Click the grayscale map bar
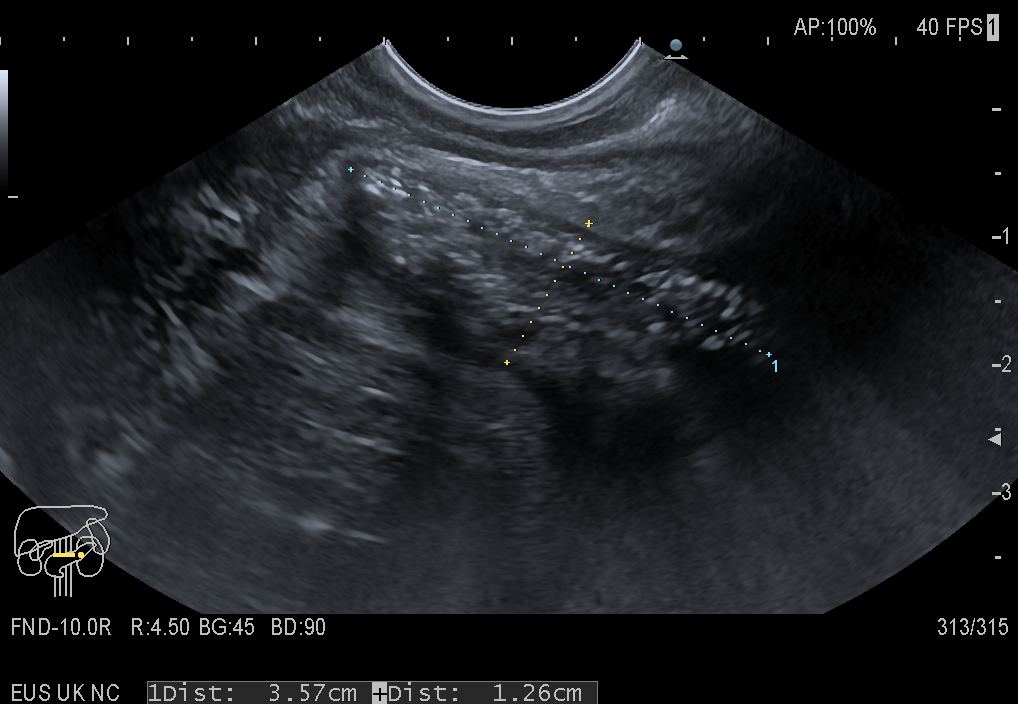This screenshot has height=704, width=1018. (x=4, y=130)
